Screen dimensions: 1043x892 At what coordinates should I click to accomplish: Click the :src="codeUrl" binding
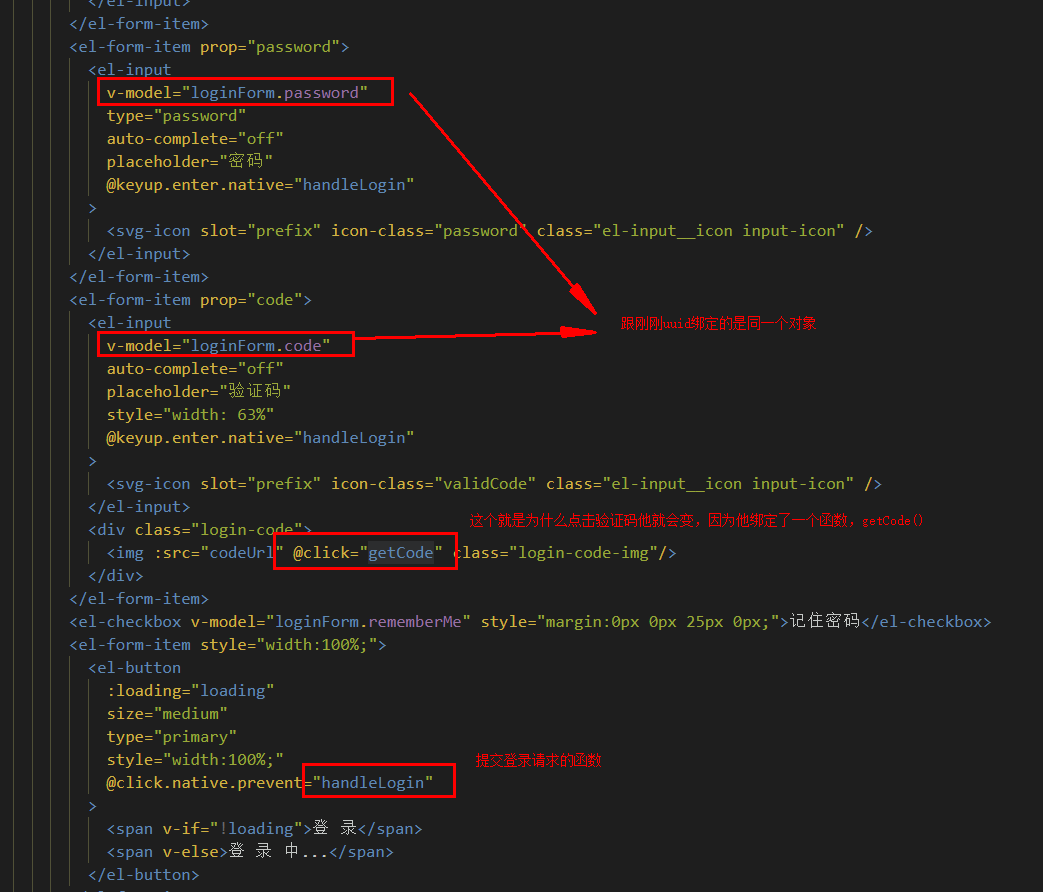click(219, 553)
